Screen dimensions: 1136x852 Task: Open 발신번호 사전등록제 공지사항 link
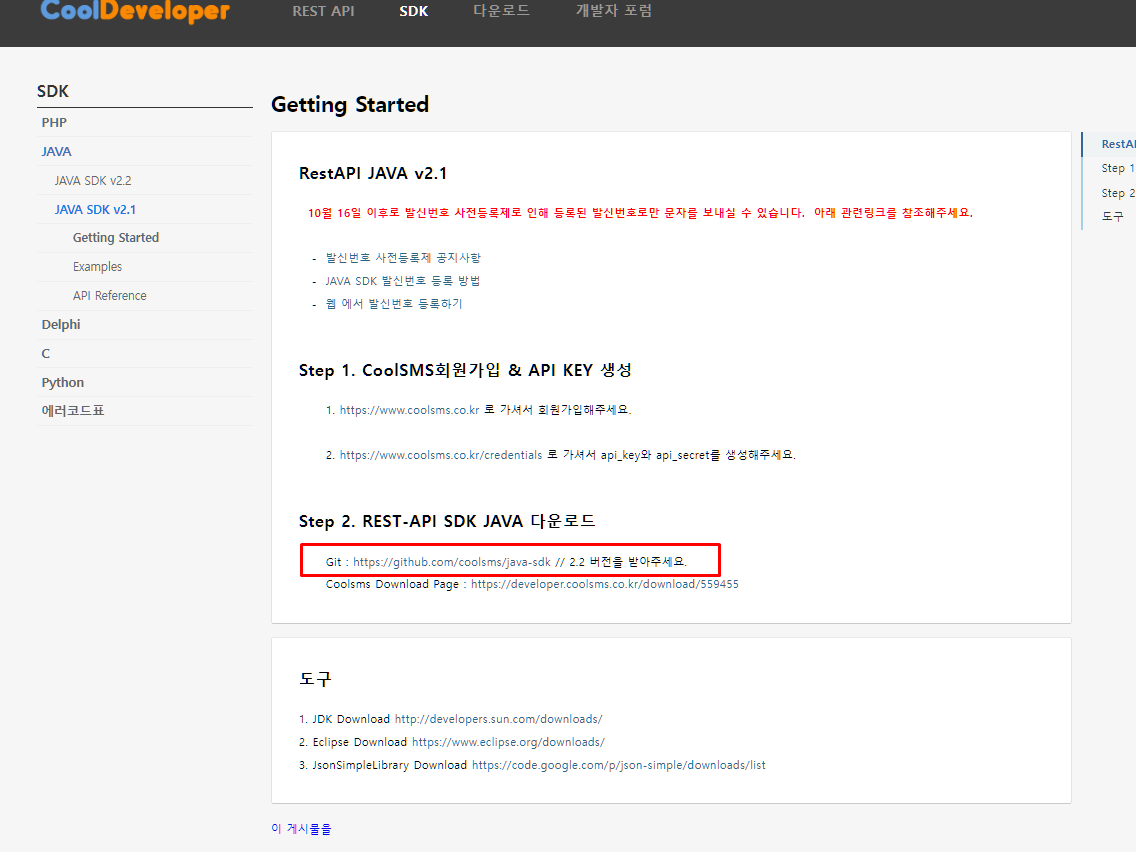403,258
